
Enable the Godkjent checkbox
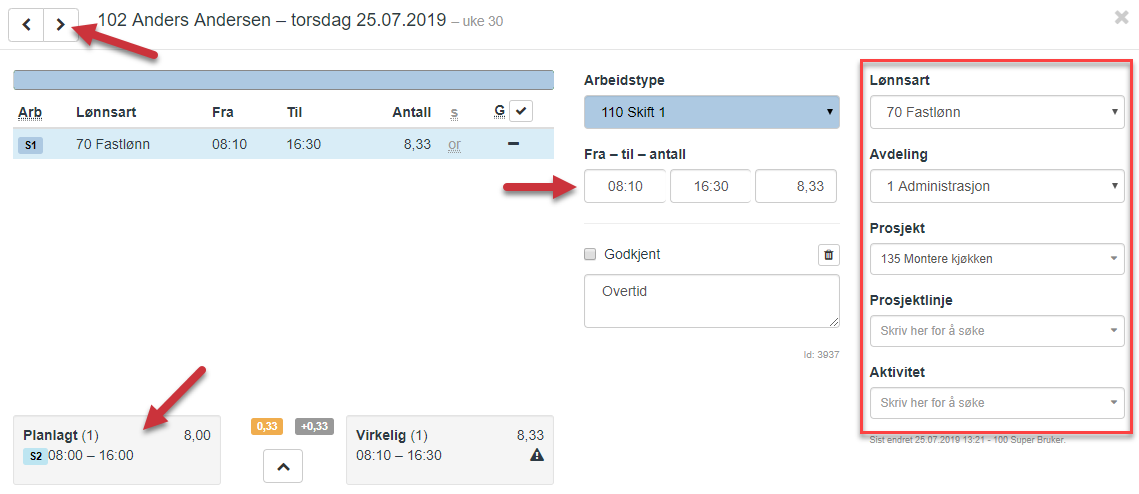coord(589,255)
